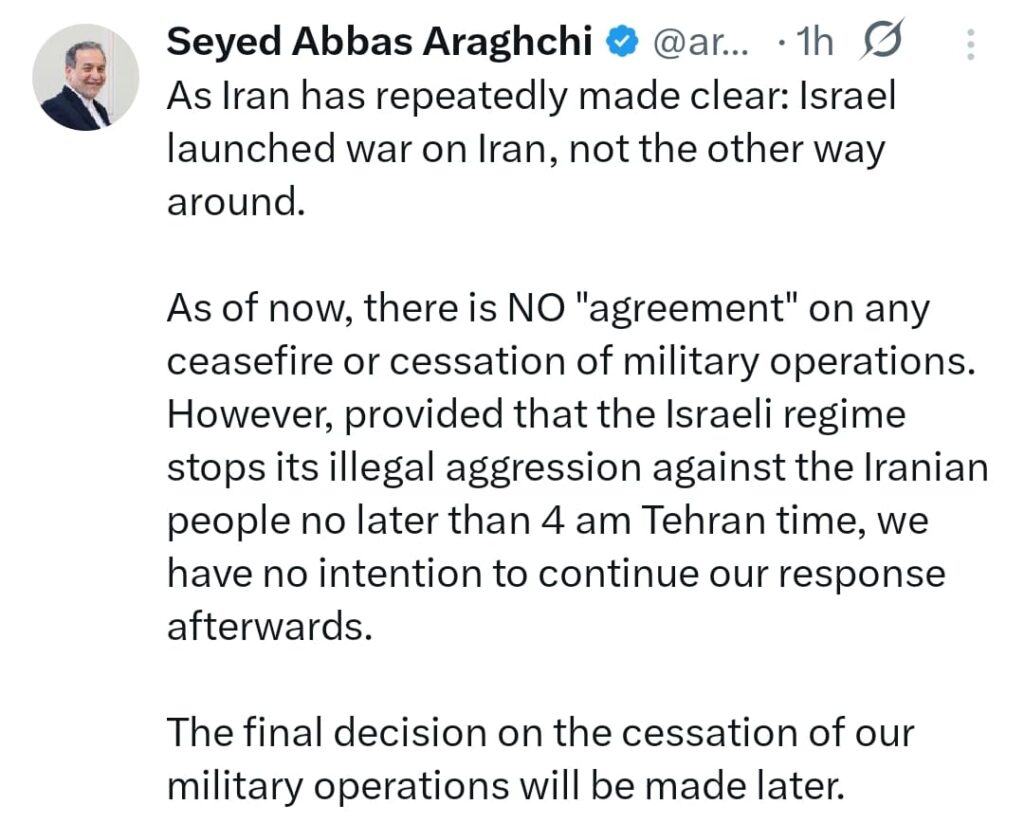Open the three-dot more options menu
This screenshot has width=1024, height=823.
(970, 44)
